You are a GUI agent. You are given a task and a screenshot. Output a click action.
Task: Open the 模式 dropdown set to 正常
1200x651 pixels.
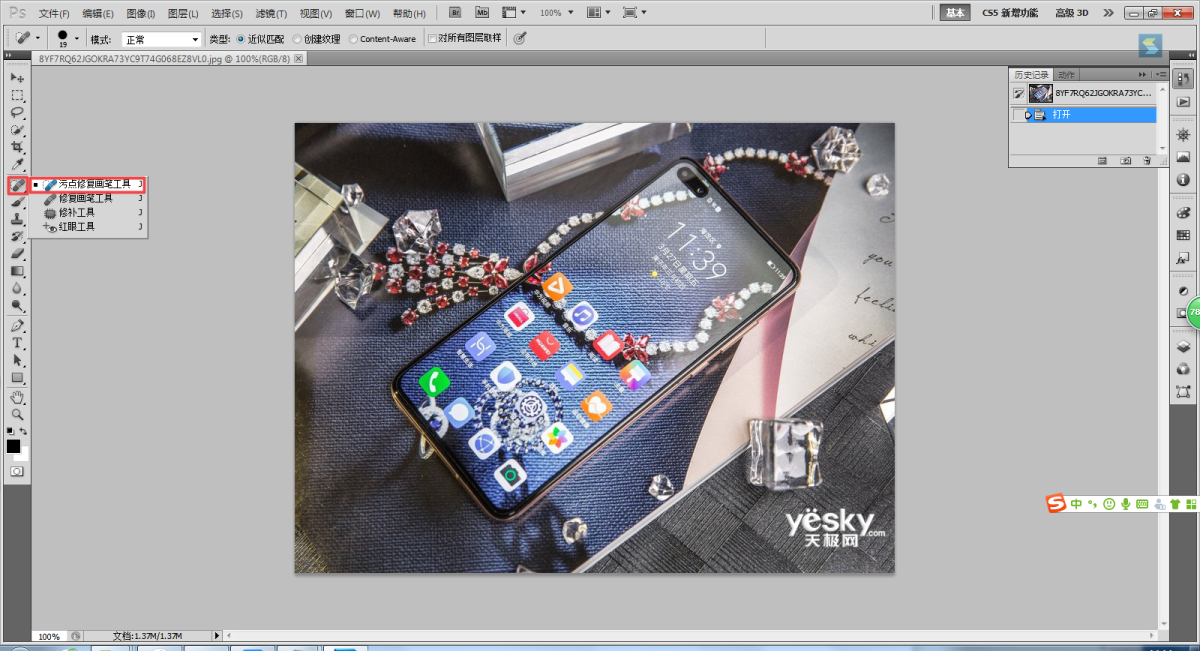pyautogui.click(x=161, y=39)
